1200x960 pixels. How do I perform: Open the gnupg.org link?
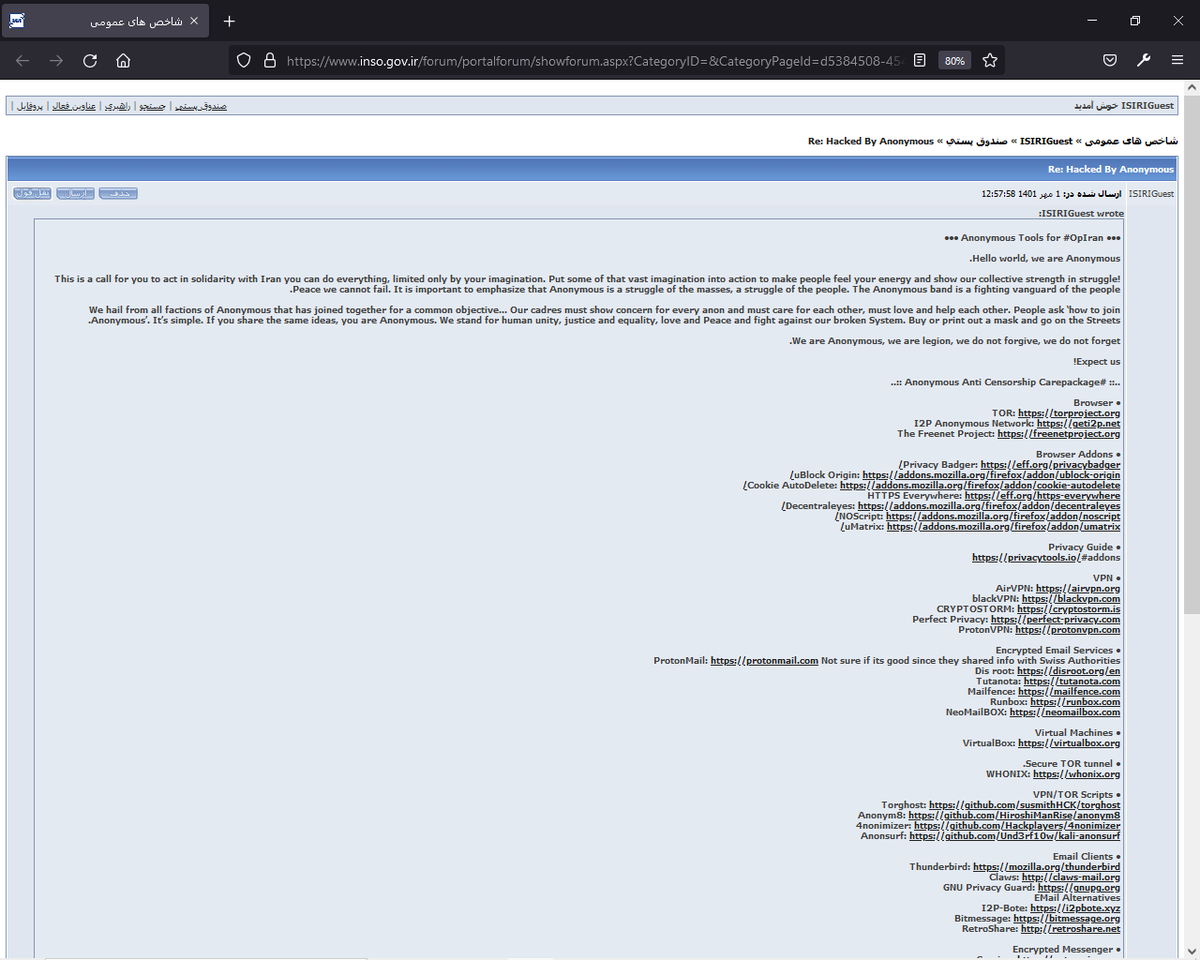point(1079,888)
